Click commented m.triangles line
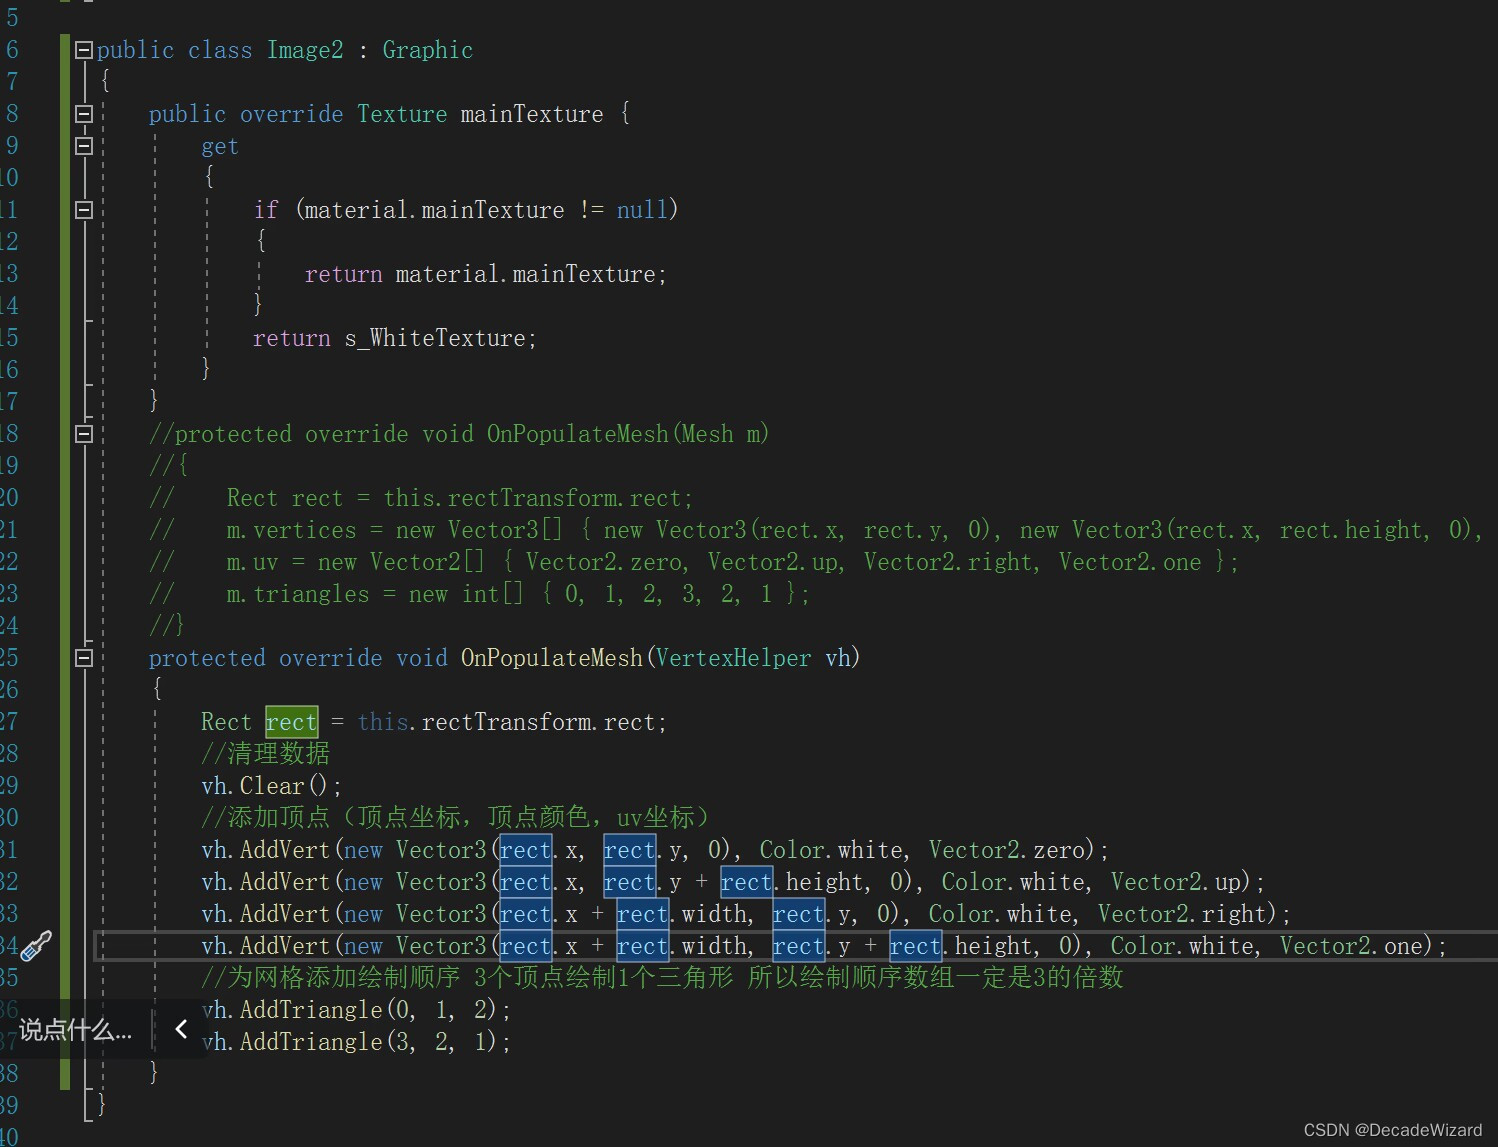1498x1147 pixels. pyautogui.click(x=479, y=594)
